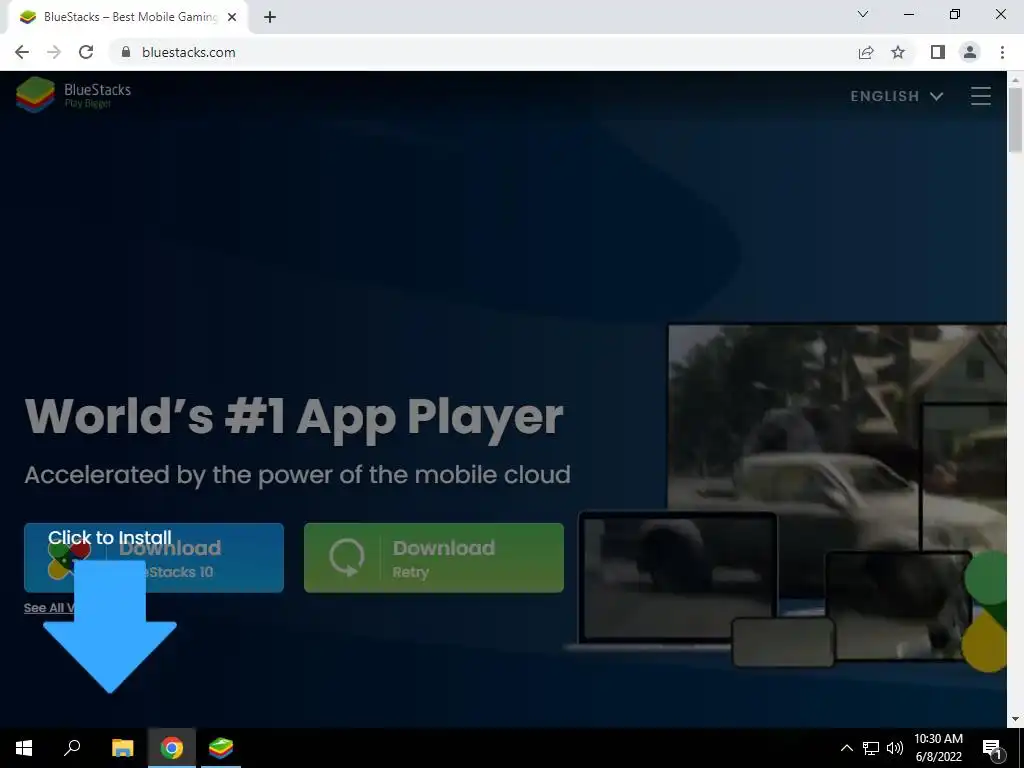
Task: Open the tab search chevron
Action: coord(863,14)
